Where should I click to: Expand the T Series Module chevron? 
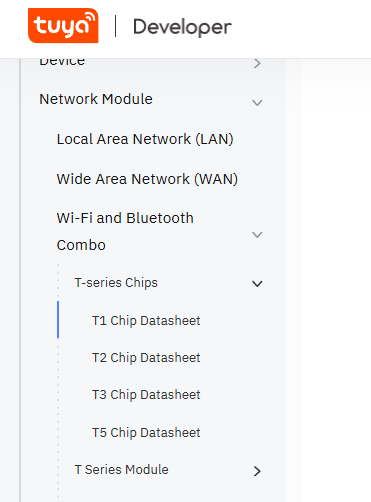coord(257,471)
